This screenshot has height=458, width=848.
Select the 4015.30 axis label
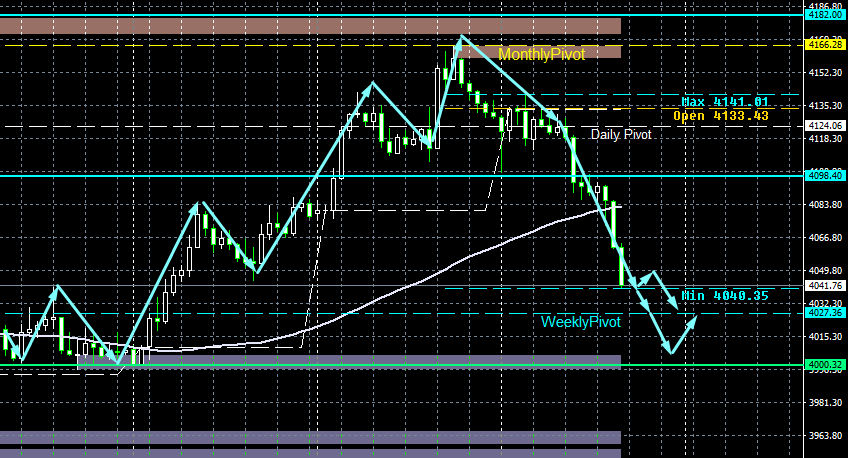825,336
